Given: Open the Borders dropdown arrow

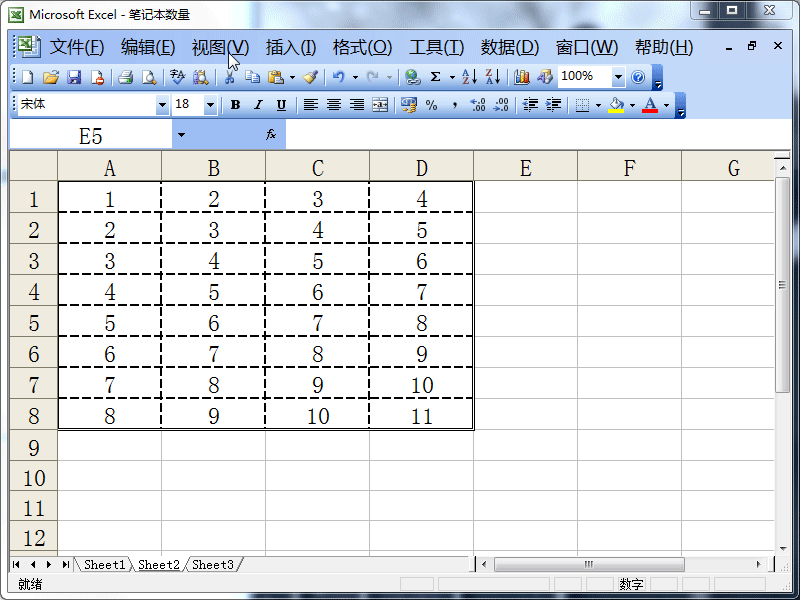Looking at the screenshot, I should [598, 106].
